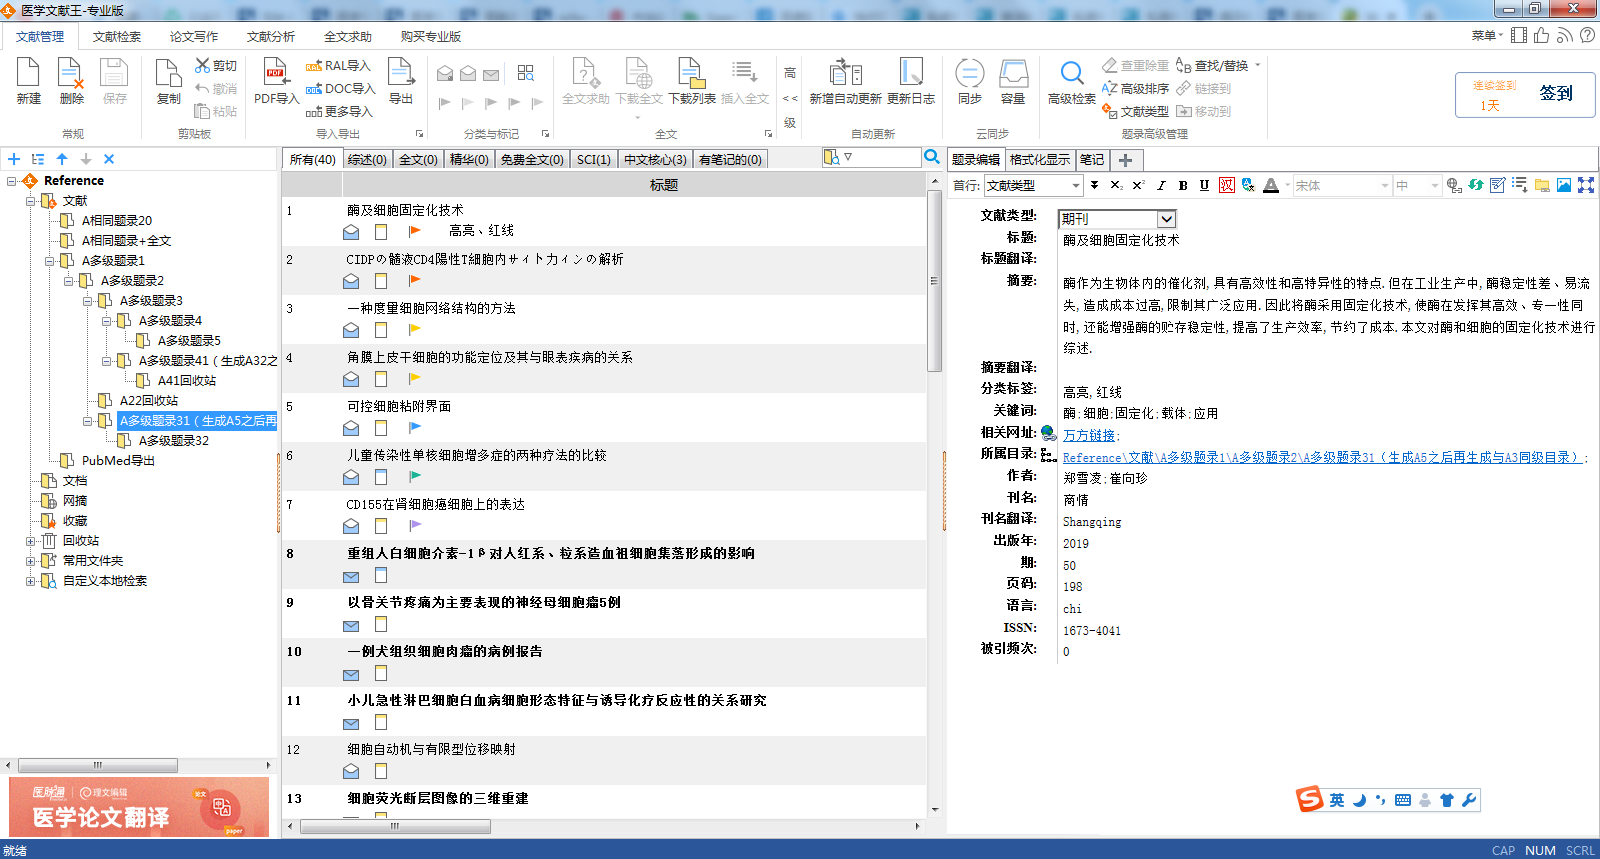The height and width of the screenshot is (859, 1600).
Task: Open the 文献类型 dropdown showing 期刊
Action: [1166, 219]
